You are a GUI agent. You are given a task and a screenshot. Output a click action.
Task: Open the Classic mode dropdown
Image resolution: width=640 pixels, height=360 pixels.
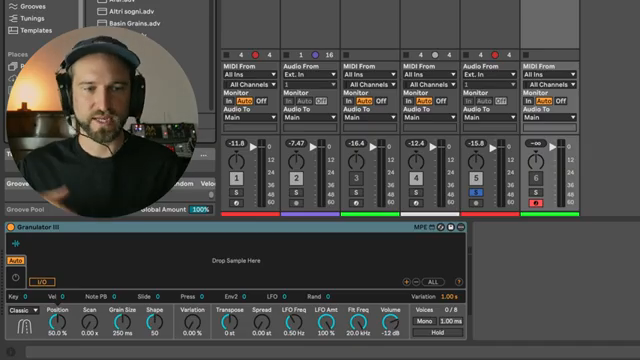click(24, 311)
